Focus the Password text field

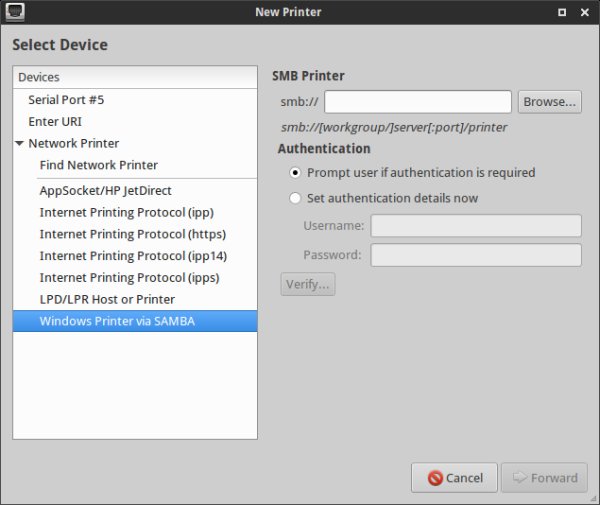pyautogui.click(x=475, y=255)
